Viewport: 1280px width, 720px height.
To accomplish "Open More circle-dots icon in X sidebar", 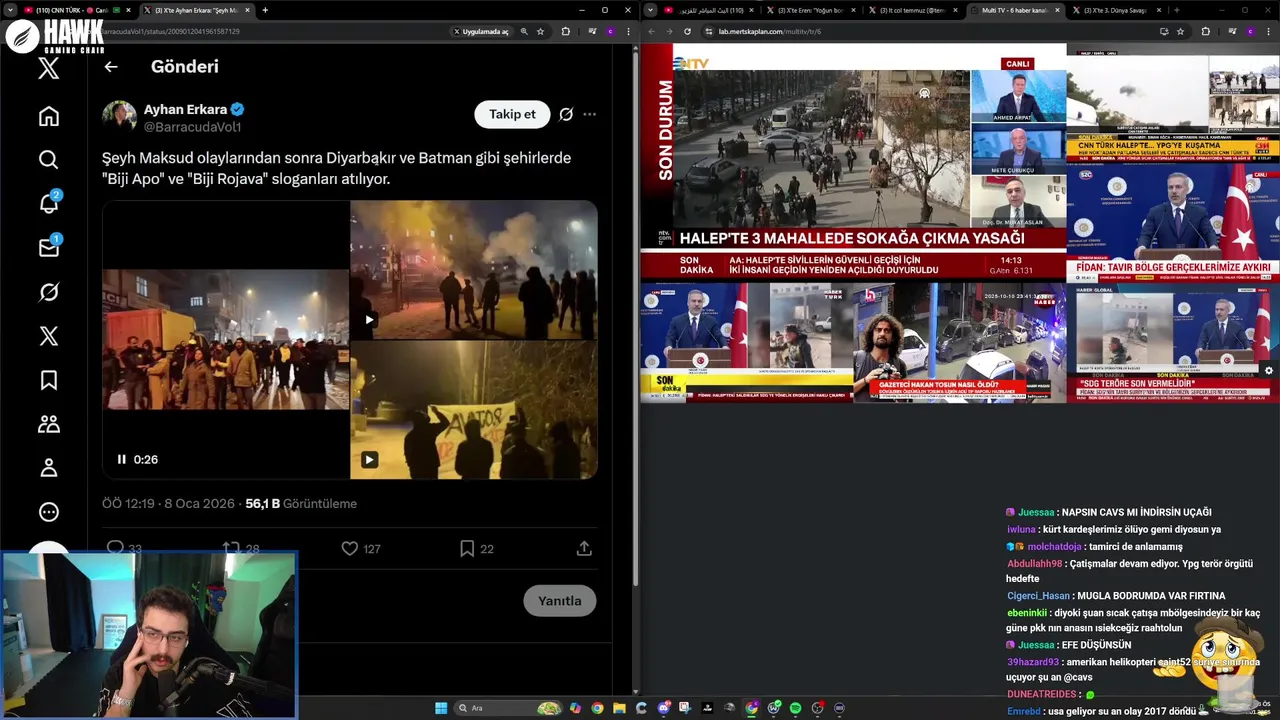I will click(49, 512).
